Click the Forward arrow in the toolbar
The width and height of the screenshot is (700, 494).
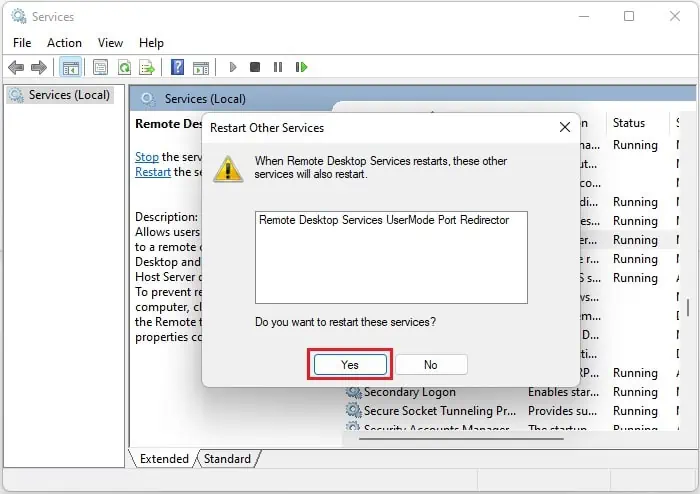(39, 67)
